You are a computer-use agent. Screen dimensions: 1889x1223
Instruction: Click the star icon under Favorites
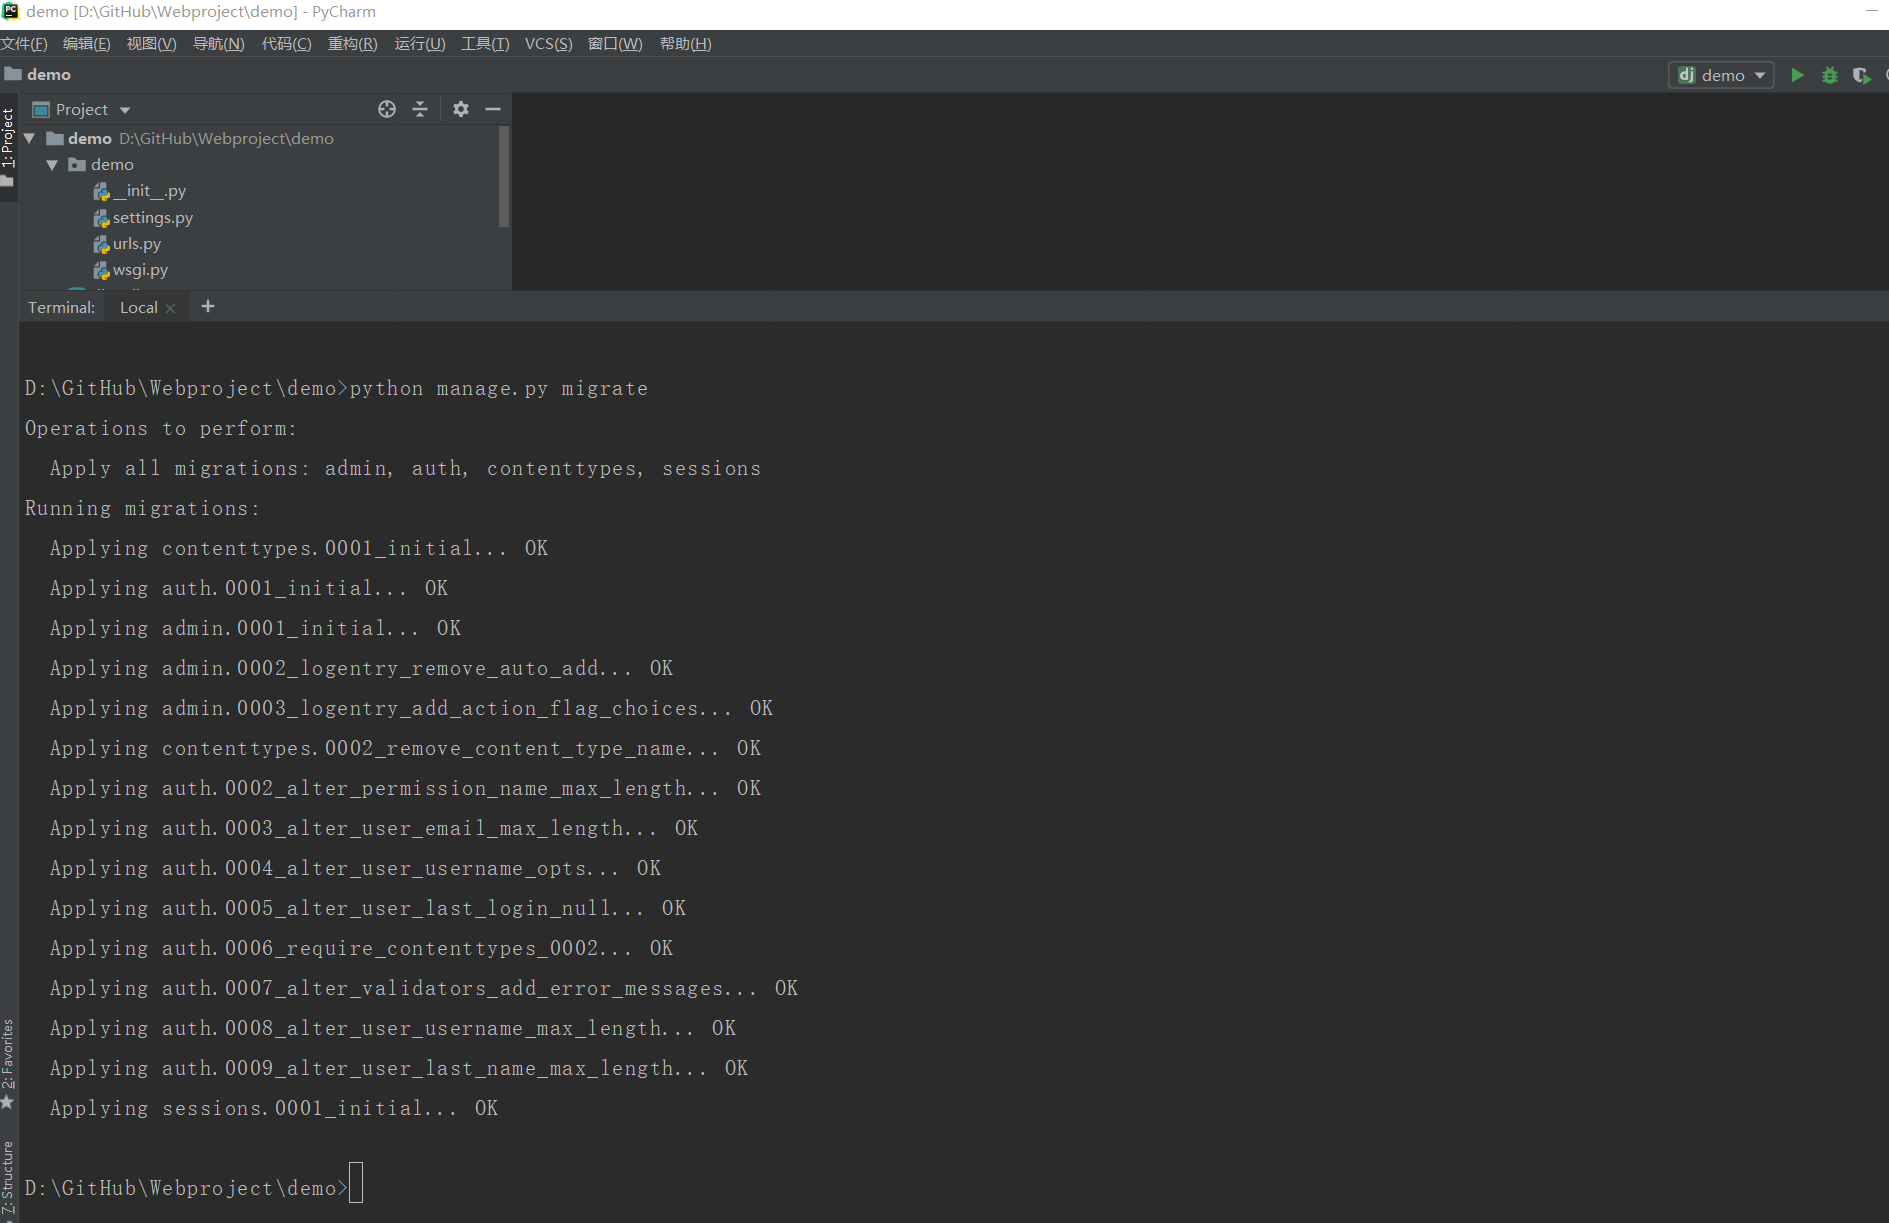click(x=8, y=1102)
